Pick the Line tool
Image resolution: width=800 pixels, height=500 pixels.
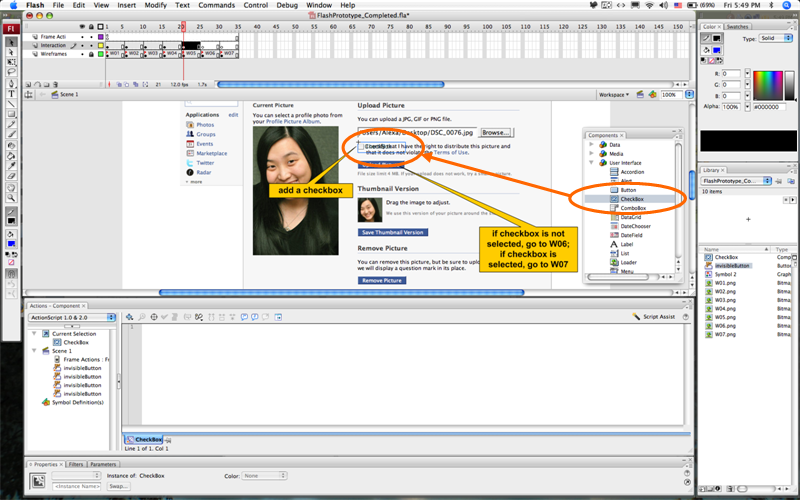coord(11,104)
